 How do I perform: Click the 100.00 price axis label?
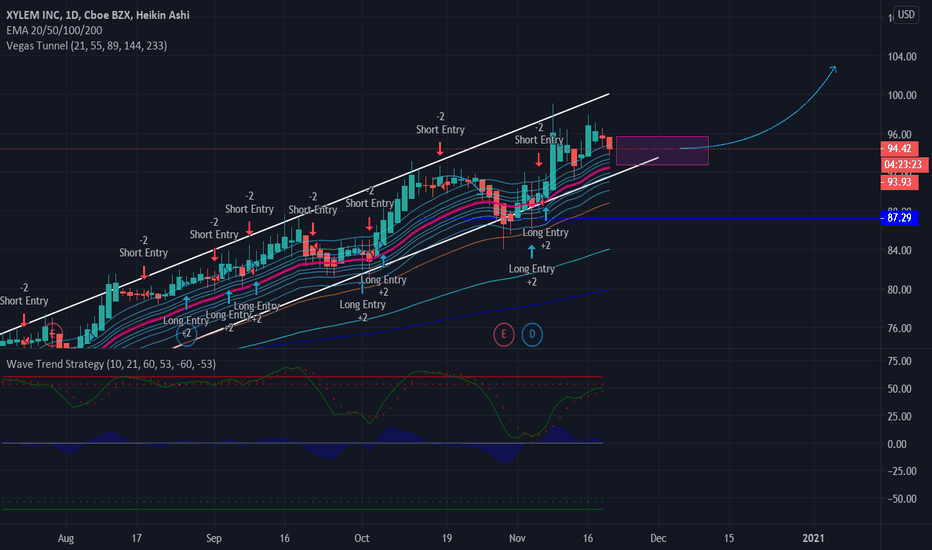902,95
